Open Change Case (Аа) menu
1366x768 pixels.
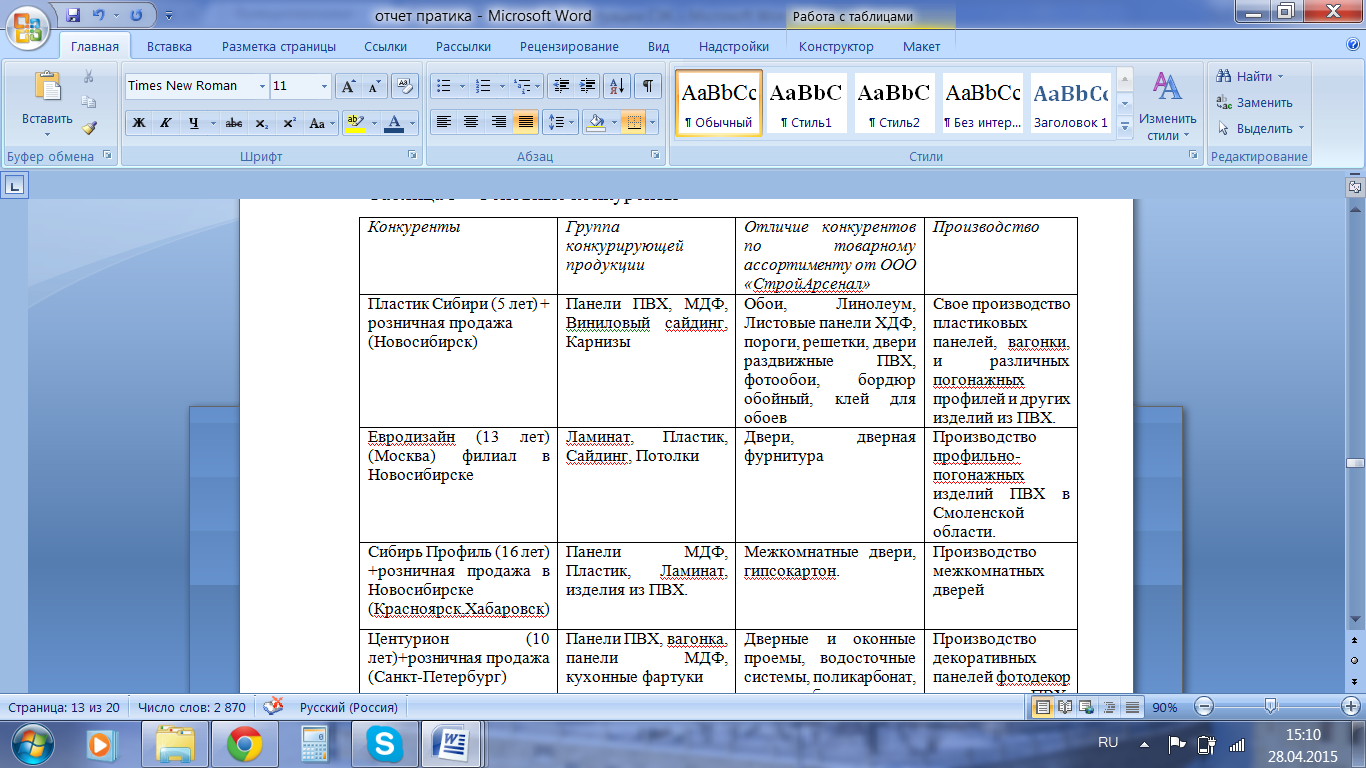tap(320, 123)
